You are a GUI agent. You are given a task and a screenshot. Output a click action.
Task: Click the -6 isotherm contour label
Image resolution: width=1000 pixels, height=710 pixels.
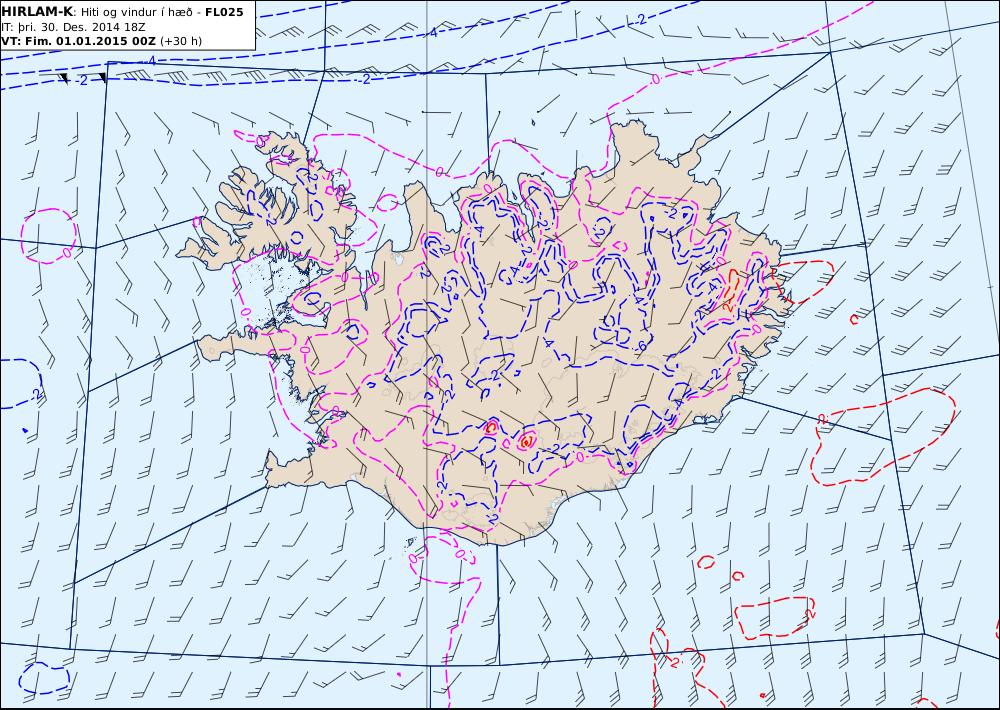coord(641,346)
